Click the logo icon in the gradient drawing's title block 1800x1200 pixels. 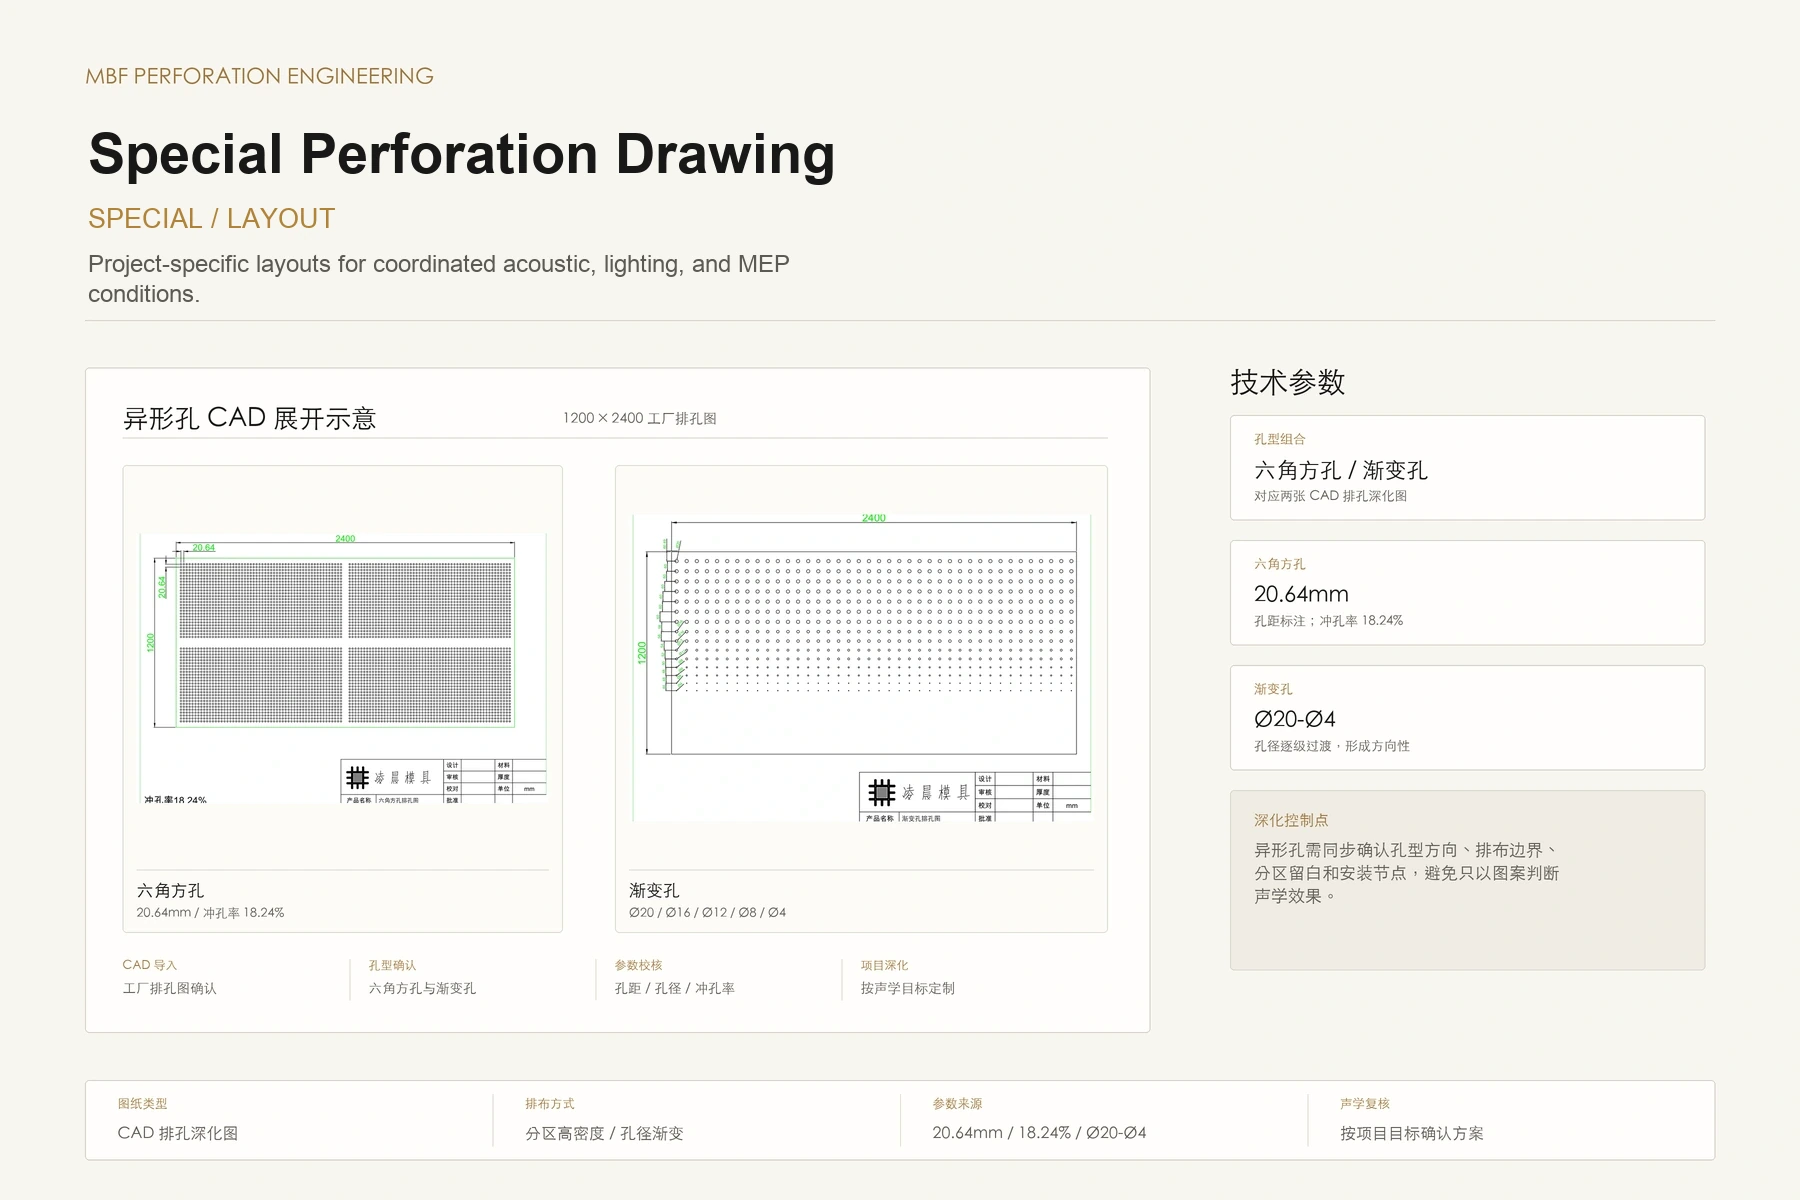click(x=881, y=792)
